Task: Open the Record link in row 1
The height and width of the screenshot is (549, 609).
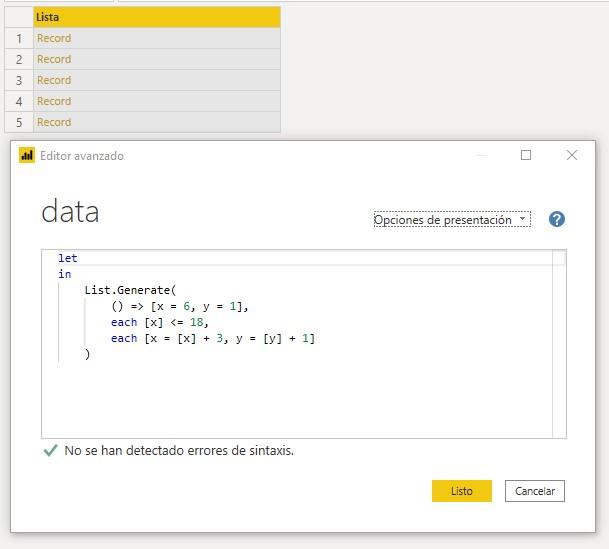Action: coord(54,38)
